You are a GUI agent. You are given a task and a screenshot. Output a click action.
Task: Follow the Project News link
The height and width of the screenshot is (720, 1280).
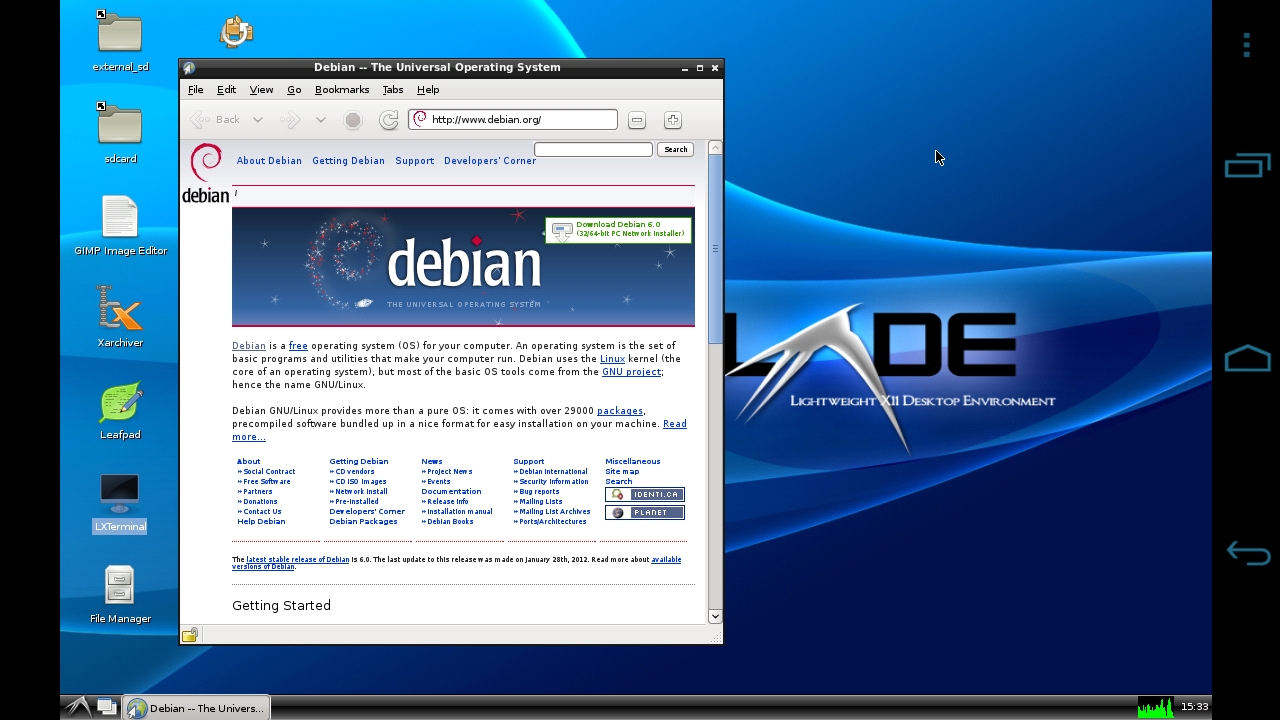point(450,472)
